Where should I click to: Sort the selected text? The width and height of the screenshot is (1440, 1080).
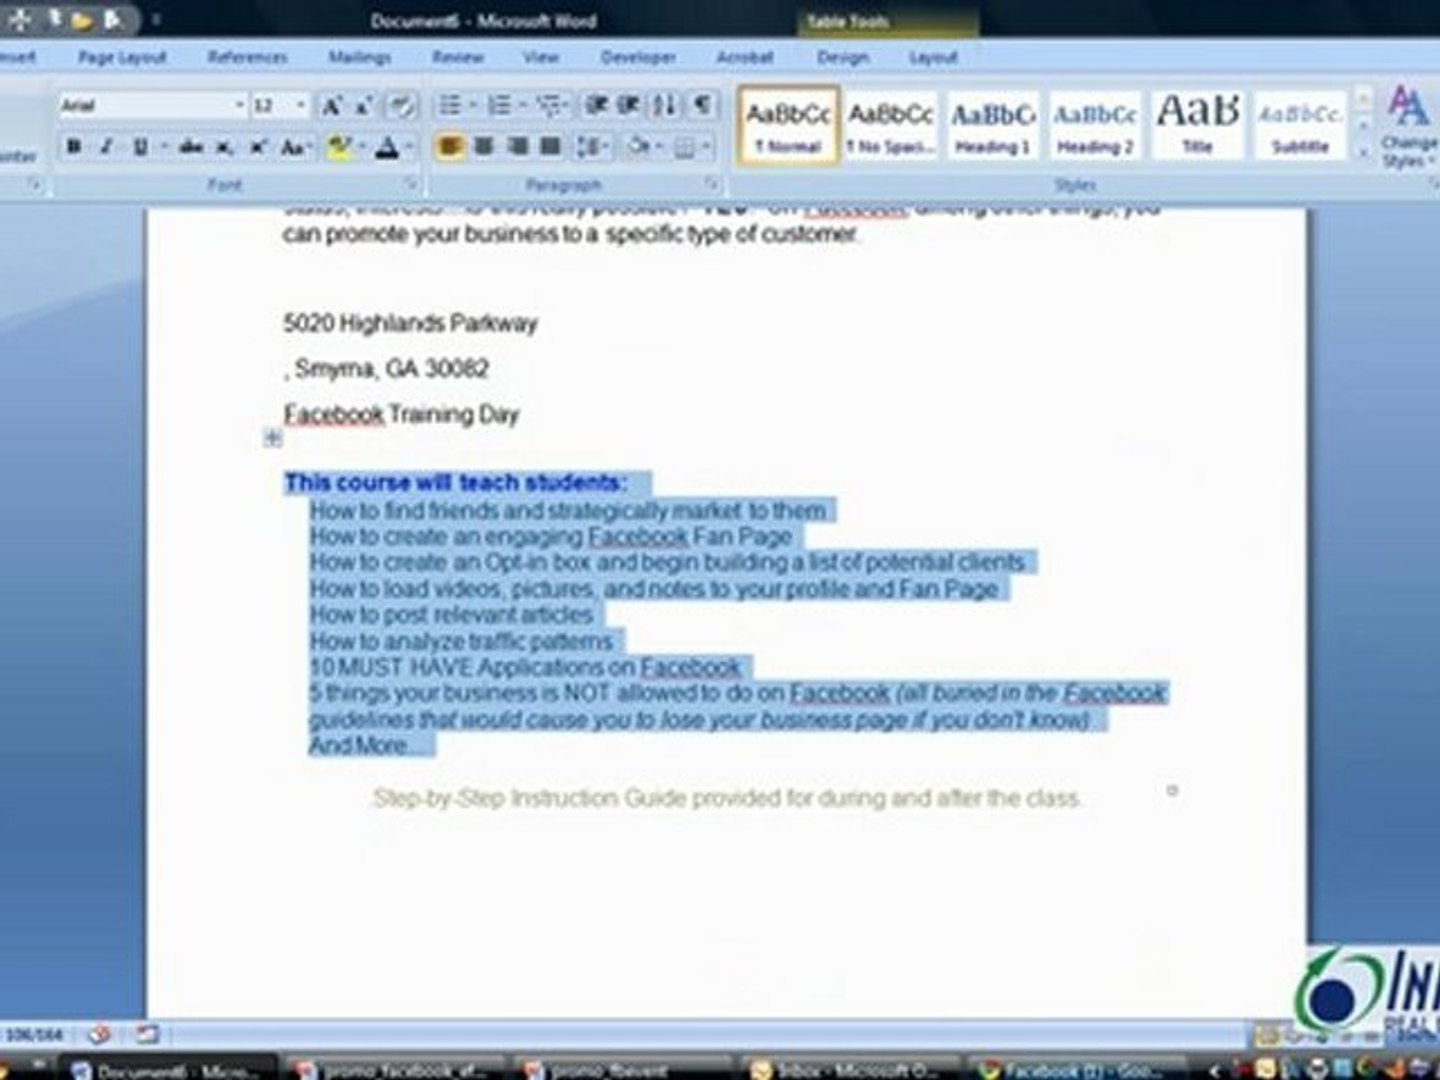[x=664, y=105]
